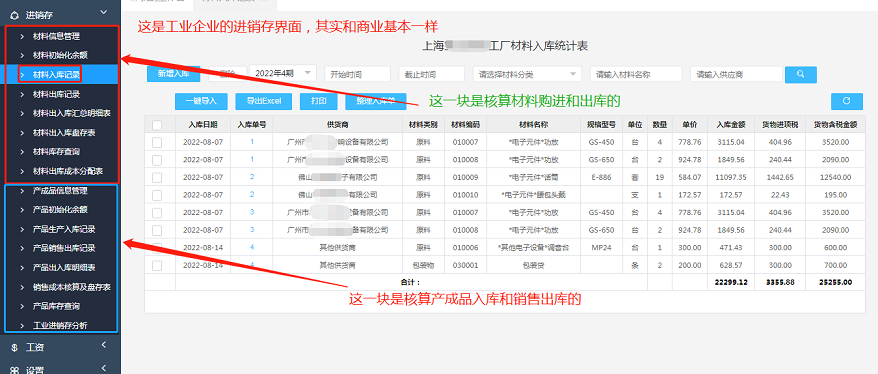Open 材料库存查询 in the sidebar menu
The image size is (878, 374).
[56, 152]
